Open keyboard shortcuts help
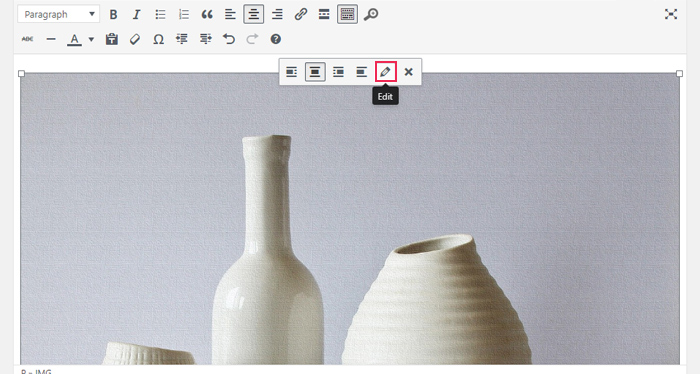Image resolution: width=700 pixels, height=374 pixels. [x=276, y=39]
